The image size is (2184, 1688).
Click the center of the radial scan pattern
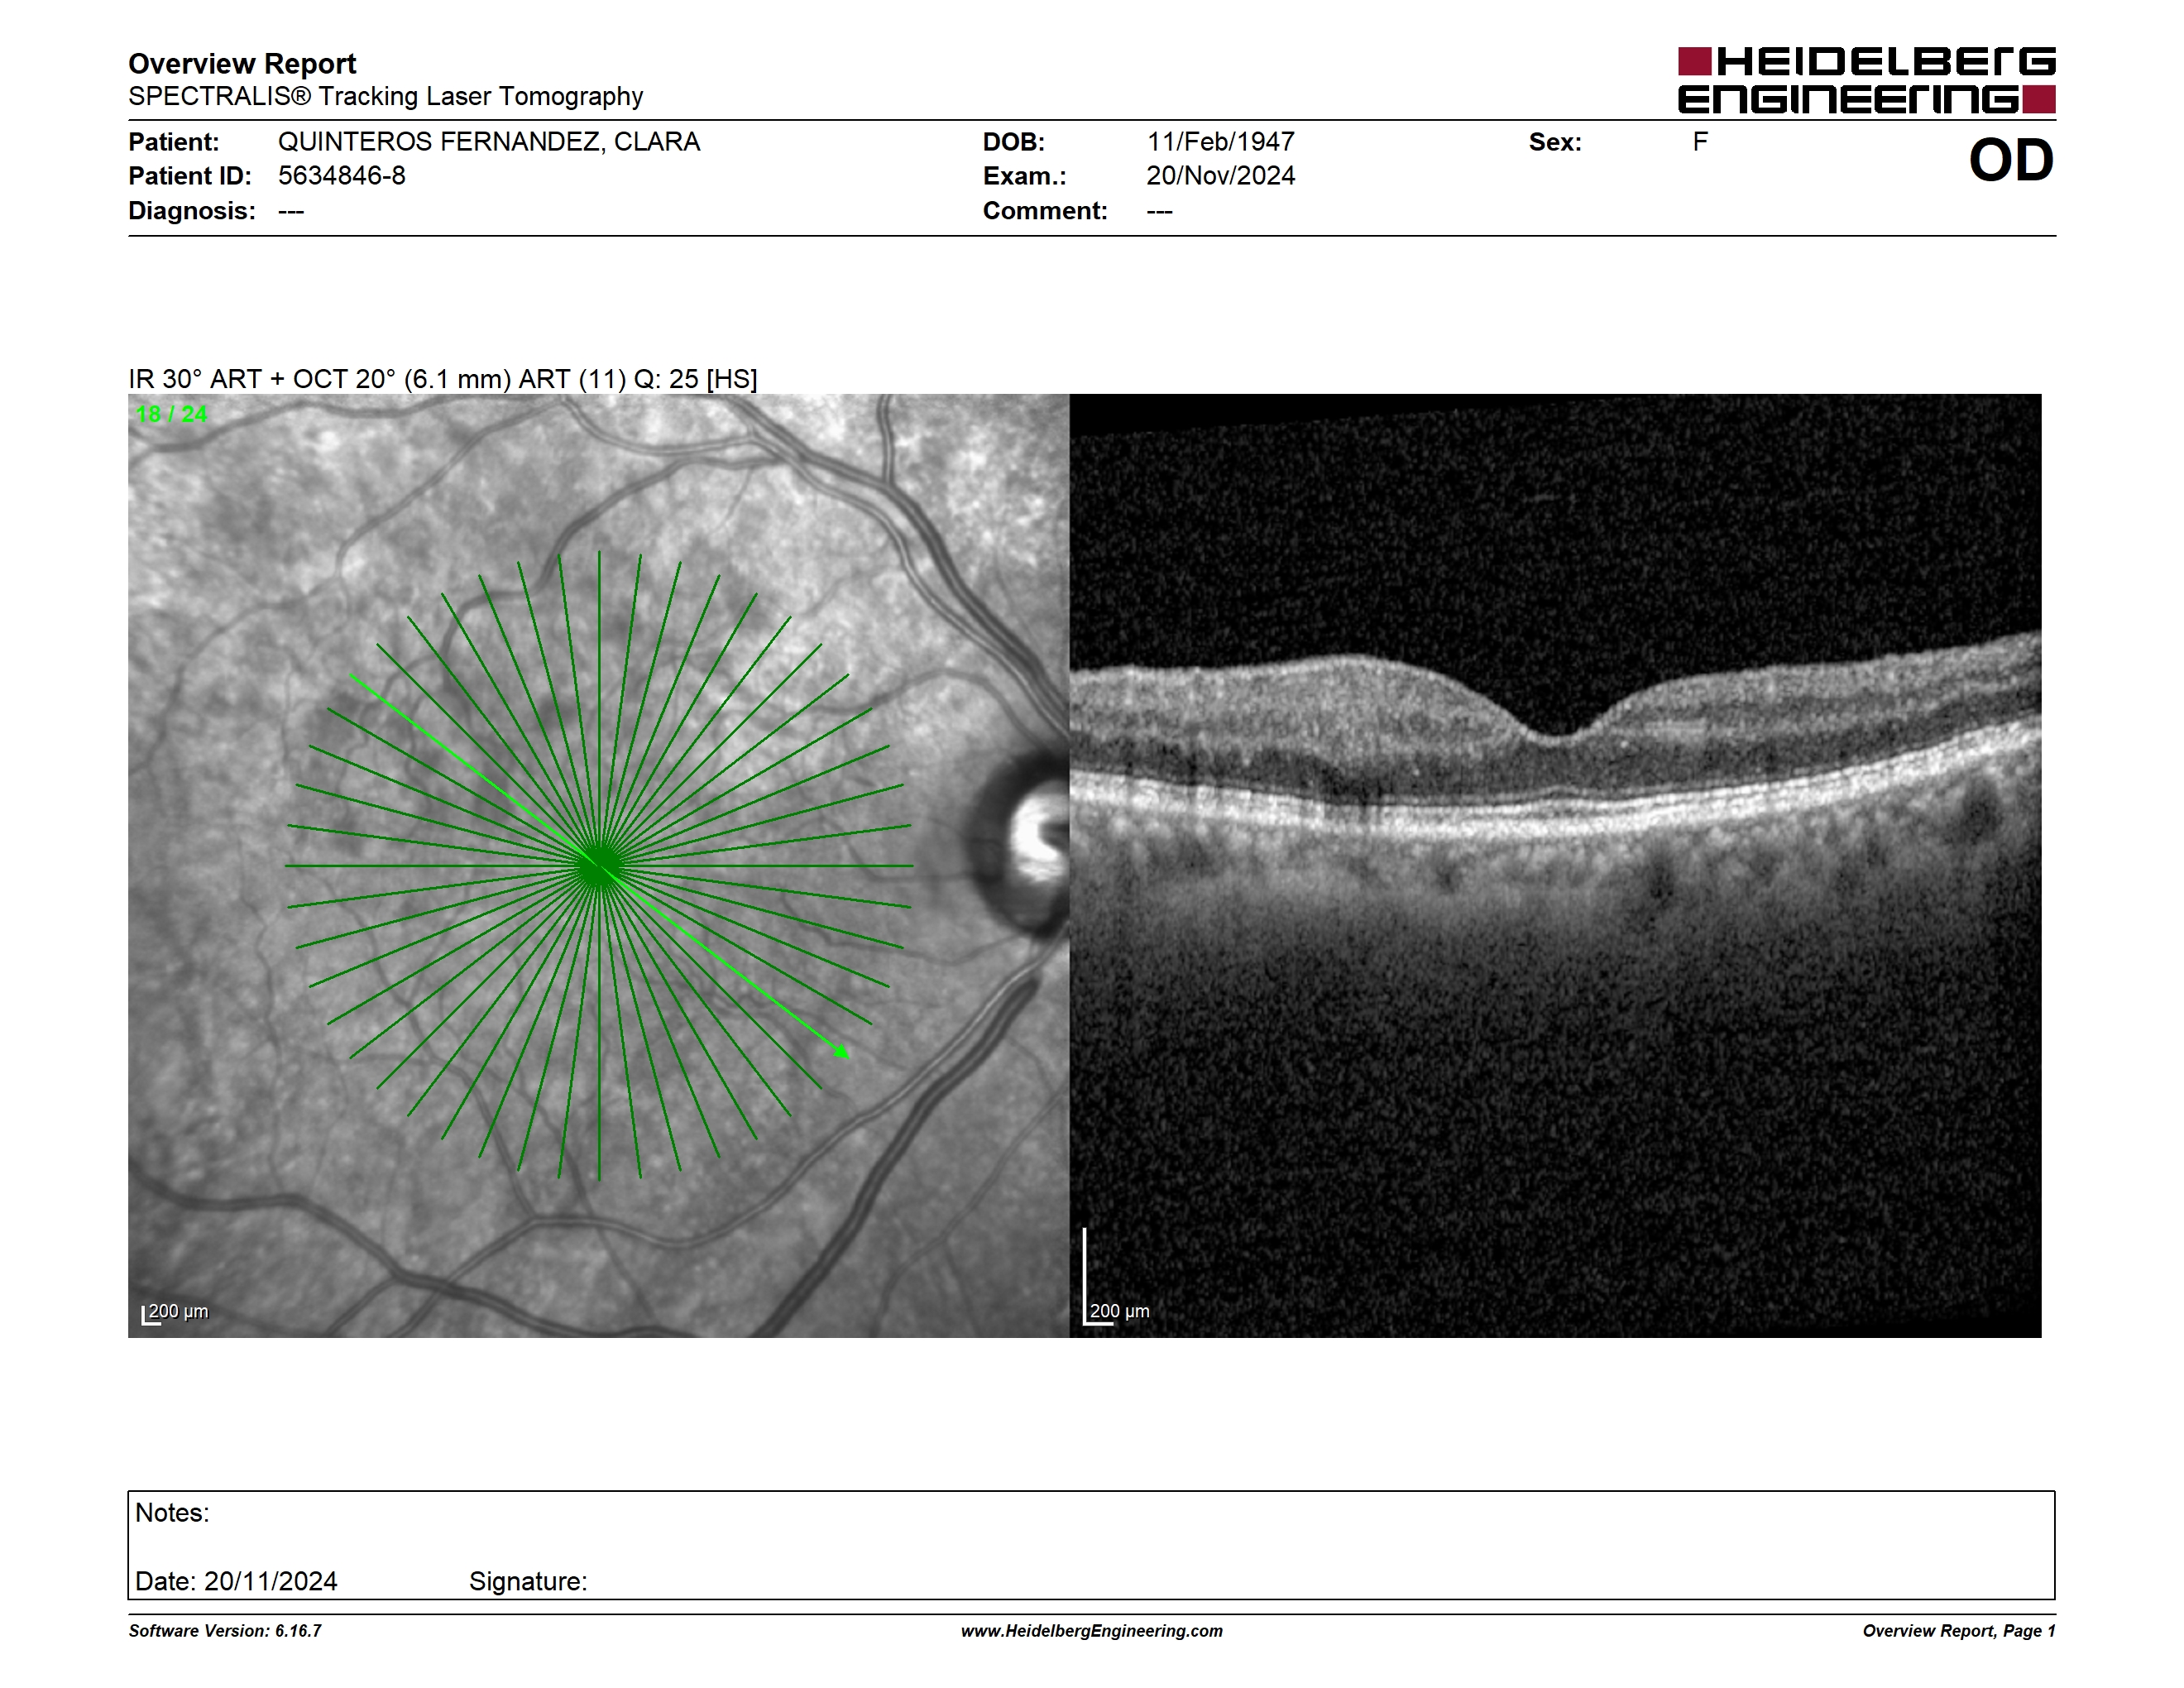[599, 866]
